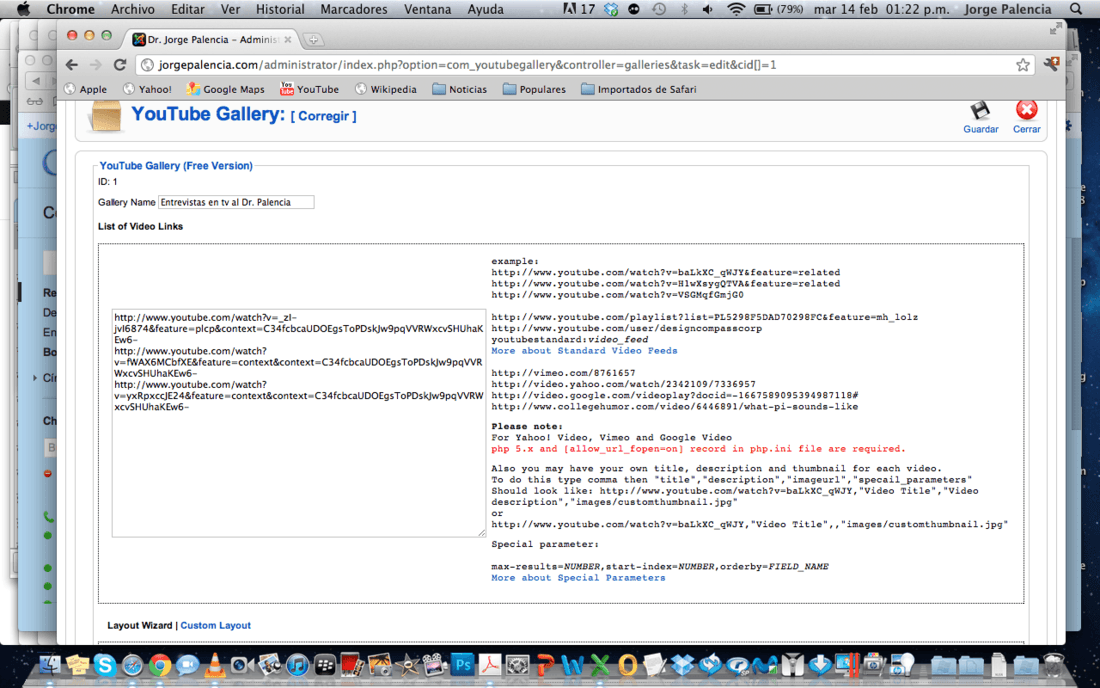Open the Ventana menu
Screen dimensions: 1100x688
click(427, 9)
